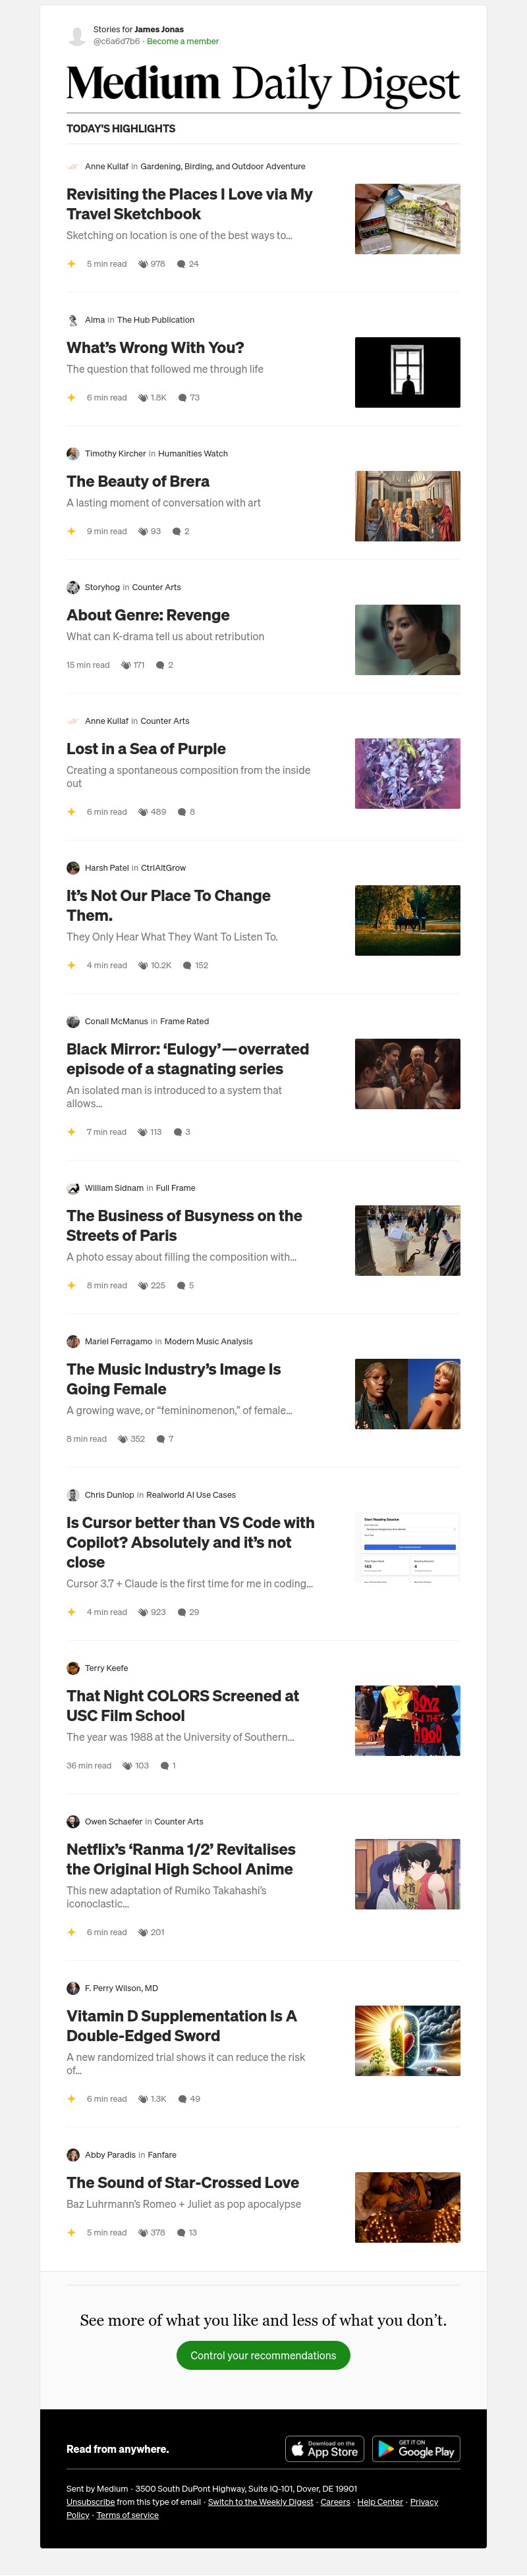The image size is (527, 2576).
Task: Click clap icon showing 10.2K claps
Action: click(143, 966)
